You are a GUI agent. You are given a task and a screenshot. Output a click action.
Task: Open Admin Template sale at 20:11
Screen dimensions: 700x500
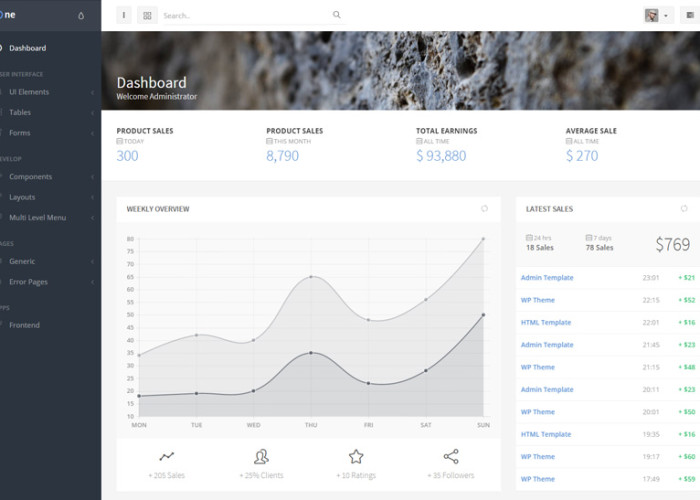click(x=547, y=389)
